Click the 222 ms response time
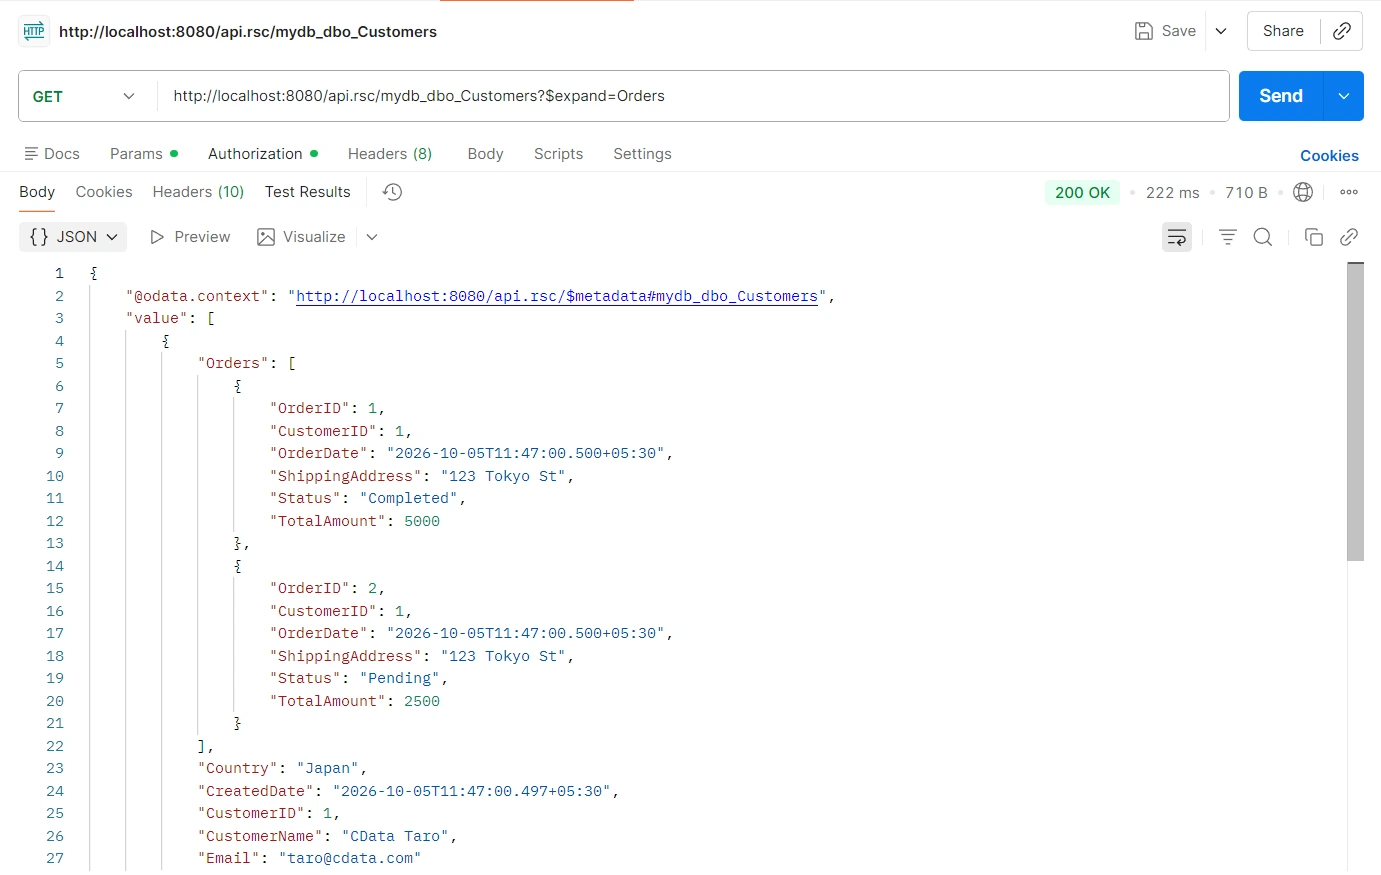 tap(1172, 192)
